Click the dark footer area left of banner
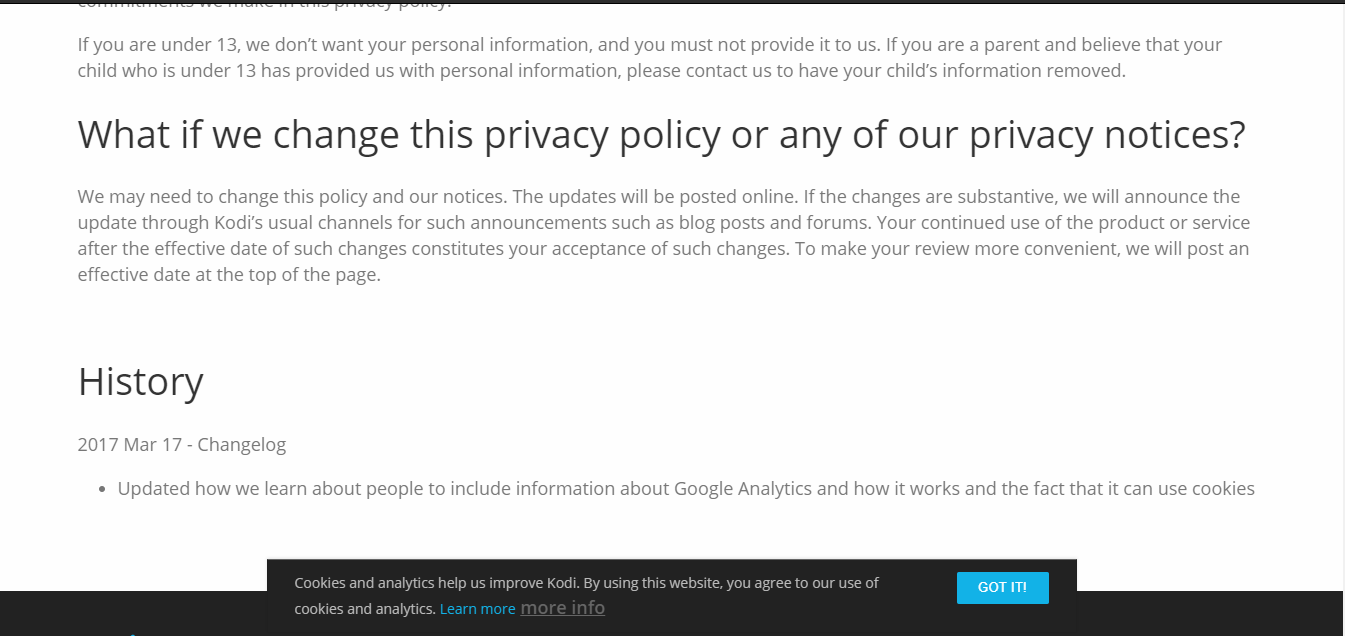1345x636 pixels. coord(130,612)
